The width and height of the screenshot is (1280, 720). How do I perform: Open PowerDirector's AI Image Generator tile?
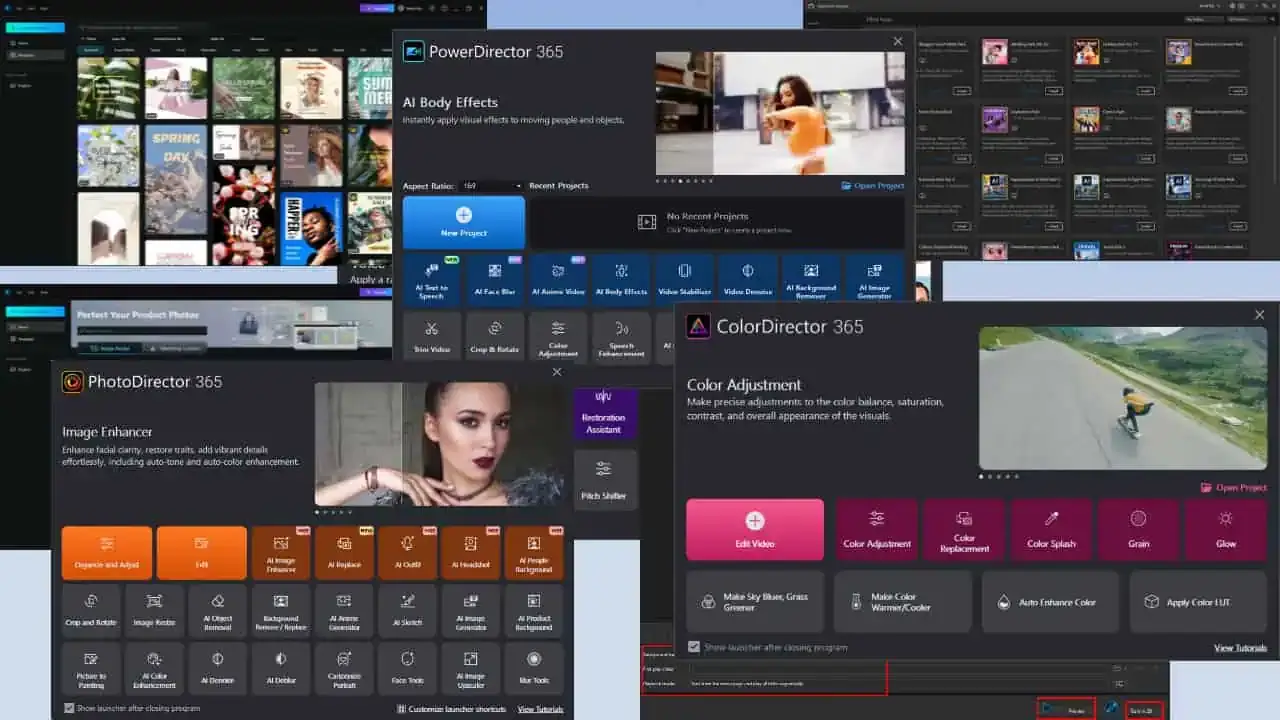pos(875,279)
